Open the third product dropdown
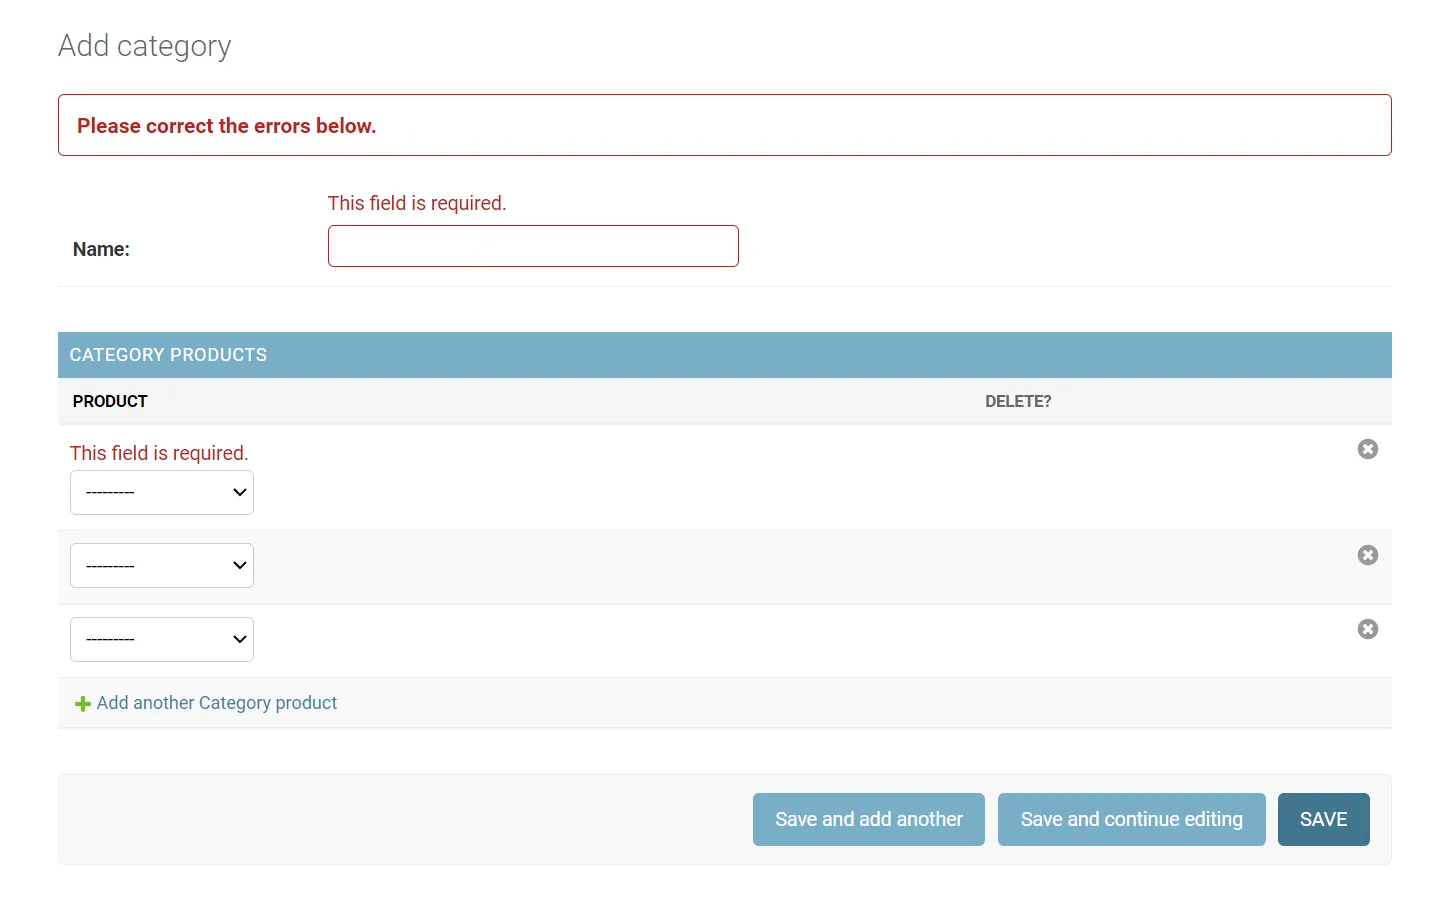 [x=162, y=639]
